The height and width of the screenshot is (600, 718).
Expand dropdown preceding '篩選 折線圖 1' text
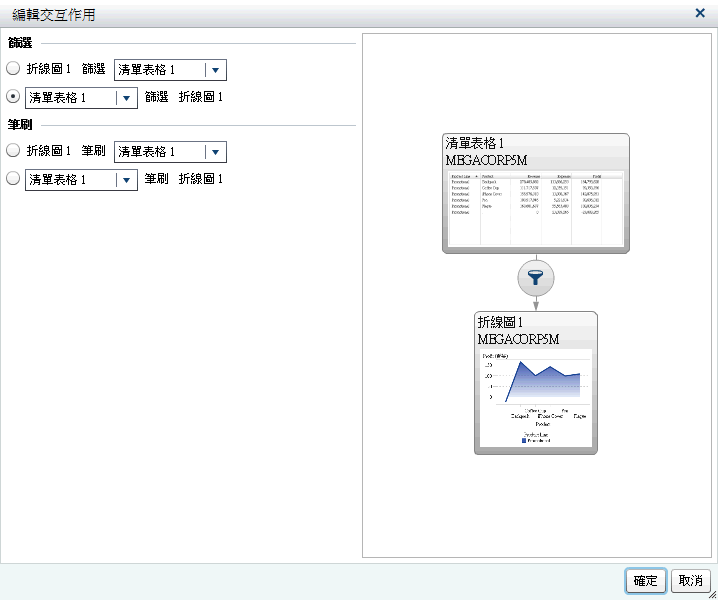point(126,98)
